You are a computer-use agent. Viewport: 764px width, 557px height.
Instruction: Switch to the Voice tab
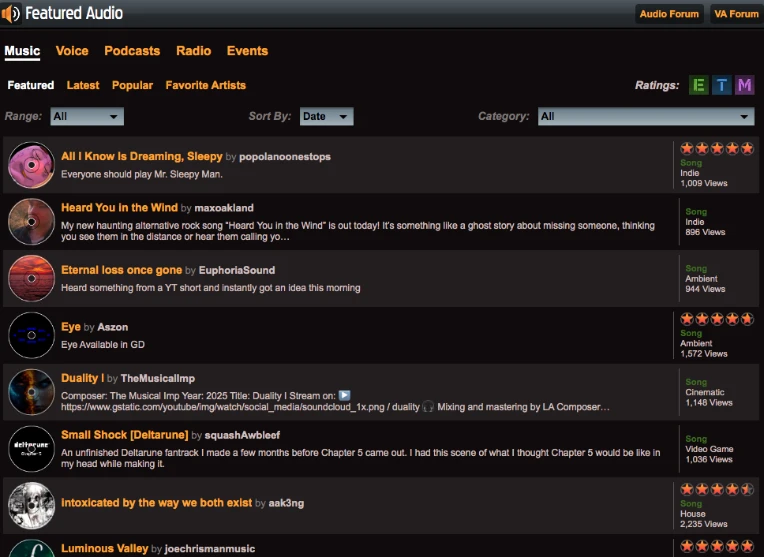pos(72,51)
